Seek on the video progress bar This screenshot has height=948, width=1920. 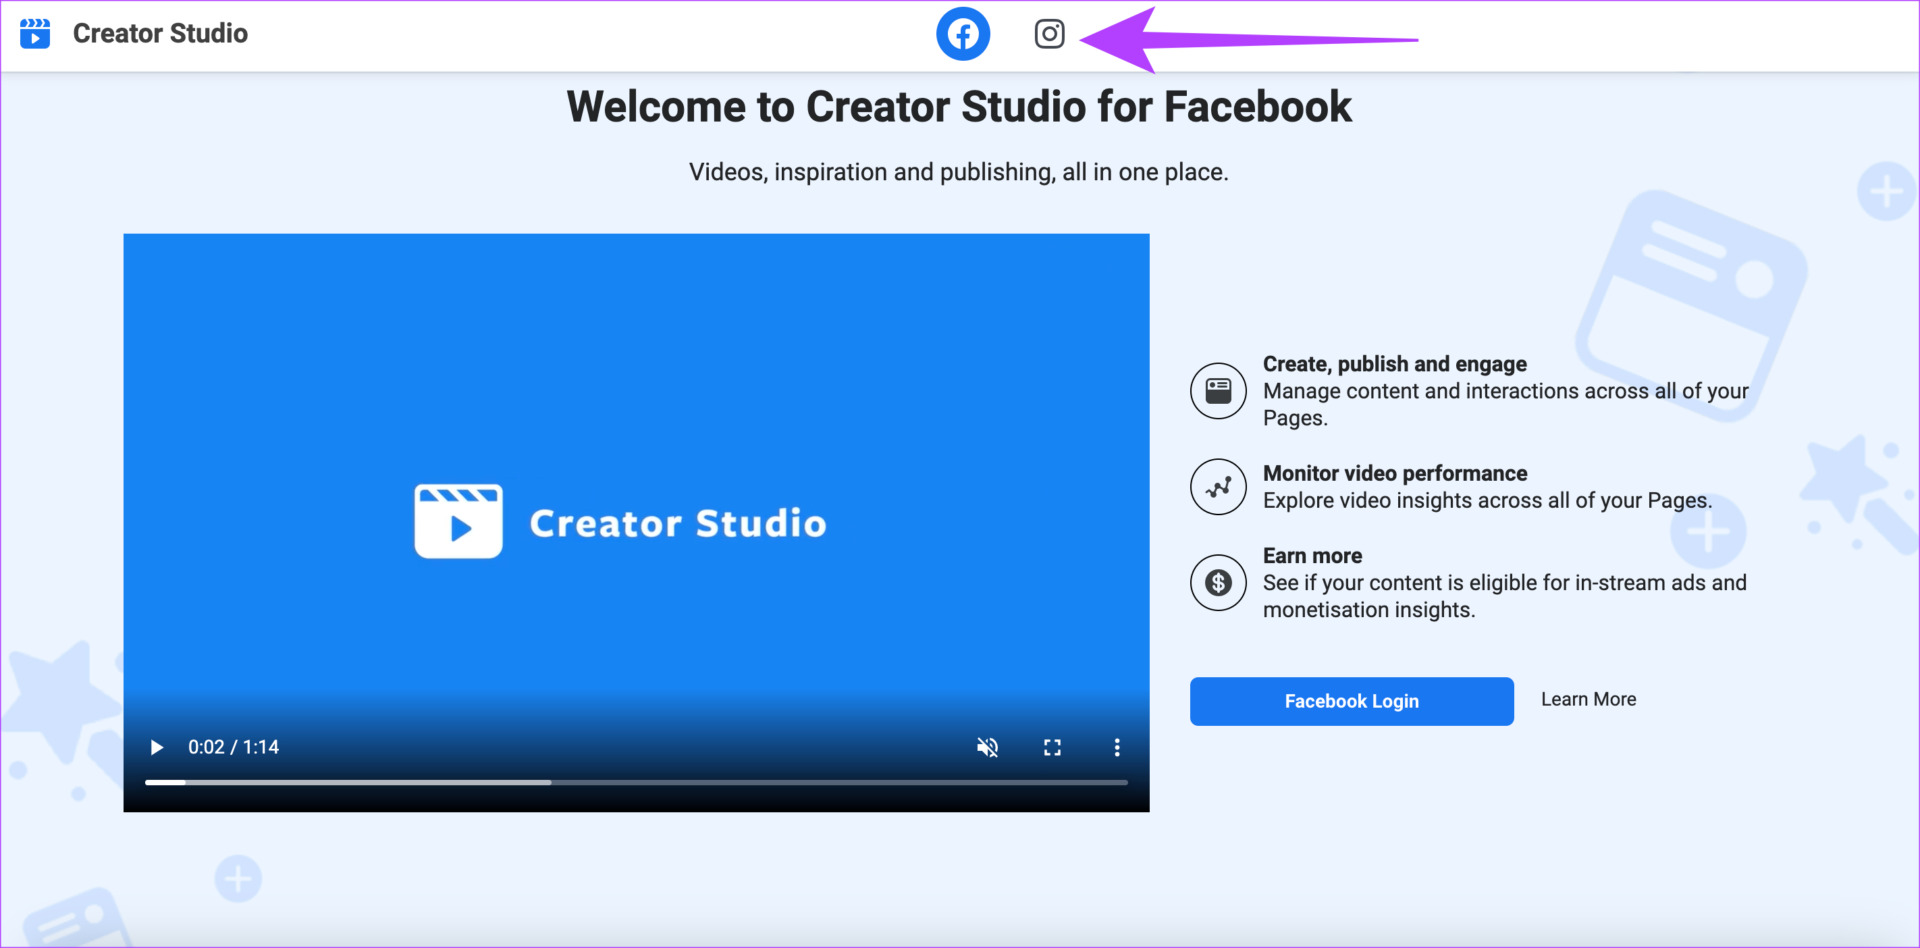click(636, 782)
